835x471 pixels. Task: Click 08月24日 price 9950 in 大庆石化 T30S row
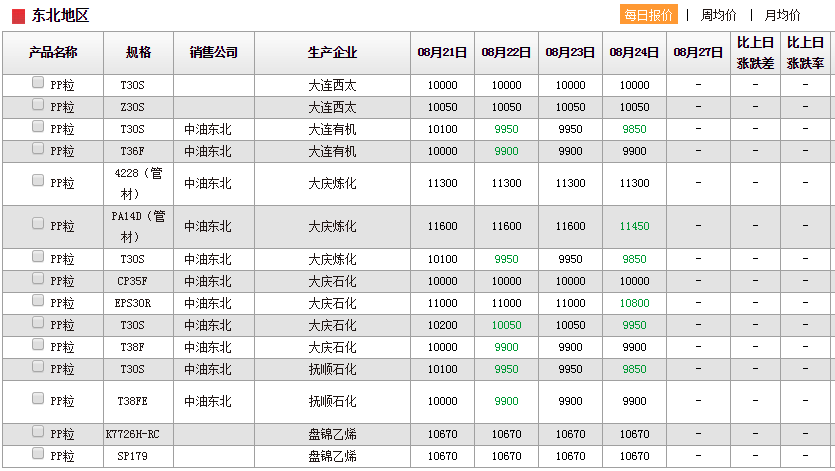[634, 325]
